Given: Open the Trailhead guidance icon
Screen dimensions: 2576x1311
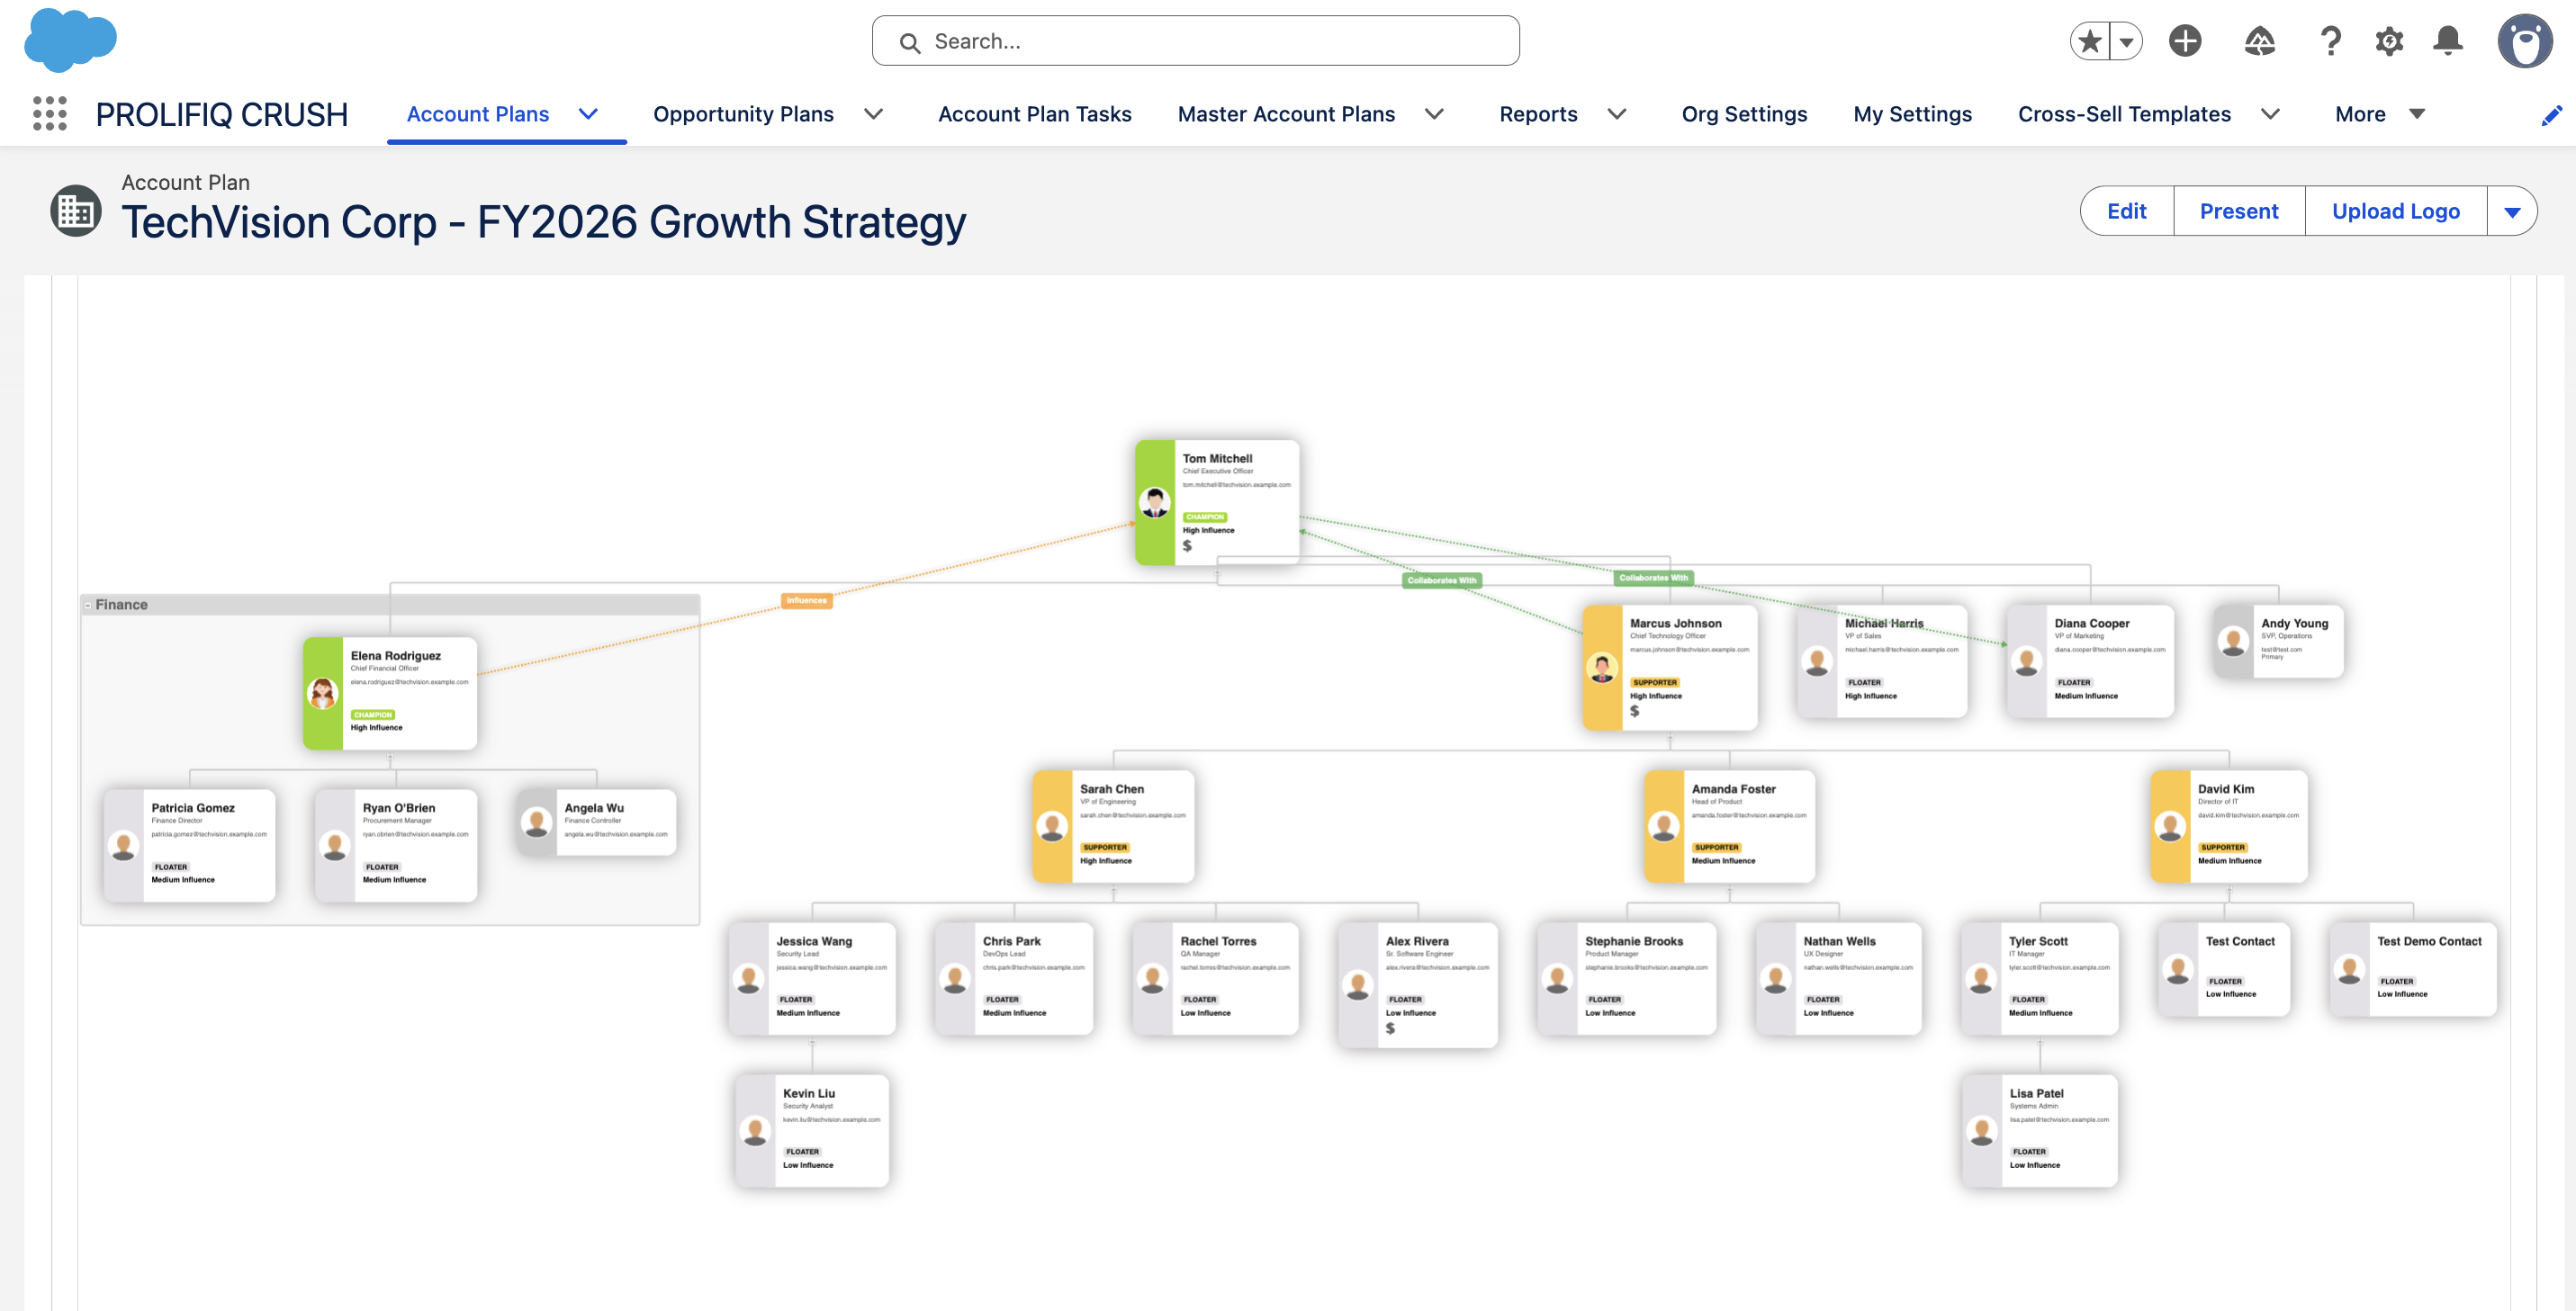Looking at the screenshot, I should click(x=2259, y=41).
